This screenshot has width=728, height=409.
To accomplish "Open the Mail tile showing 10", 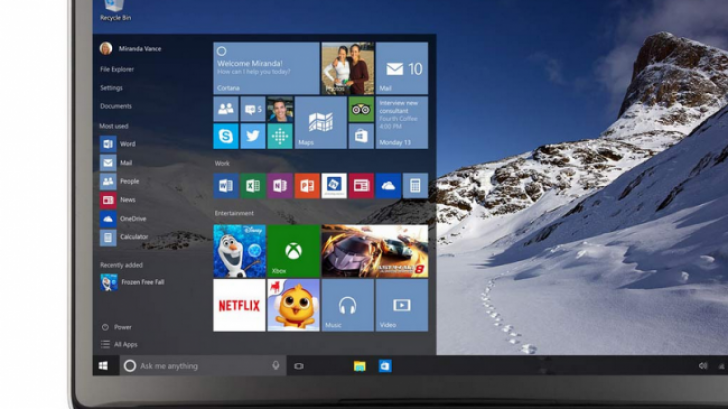I will pos(402,68).
